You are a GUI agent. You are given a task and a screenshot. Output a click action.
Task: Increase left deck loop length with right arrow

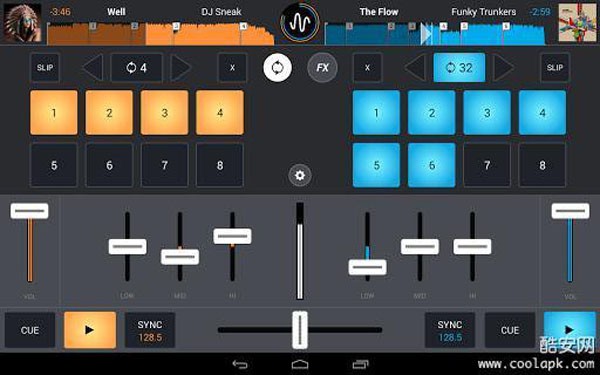pyautogui.click(x=181, y=68)
